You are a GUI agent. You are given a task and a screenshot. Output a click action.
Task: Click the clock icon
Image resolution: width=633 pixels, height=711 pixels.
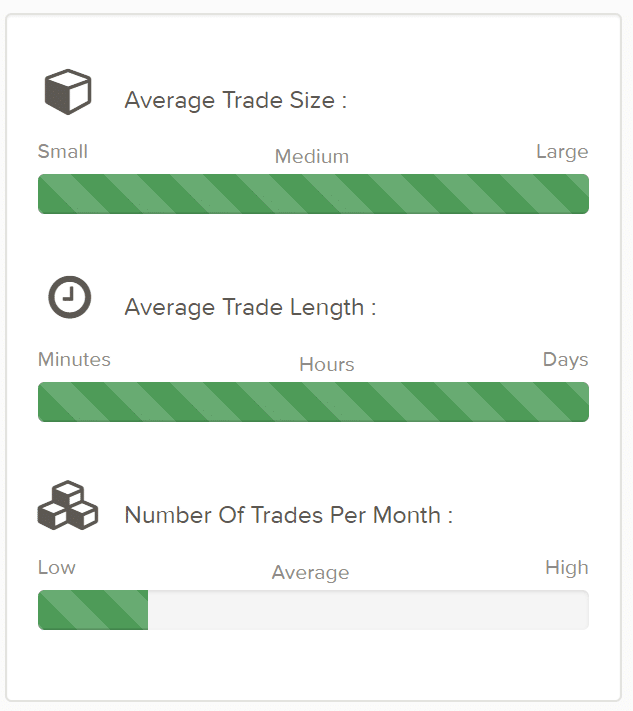69,297
